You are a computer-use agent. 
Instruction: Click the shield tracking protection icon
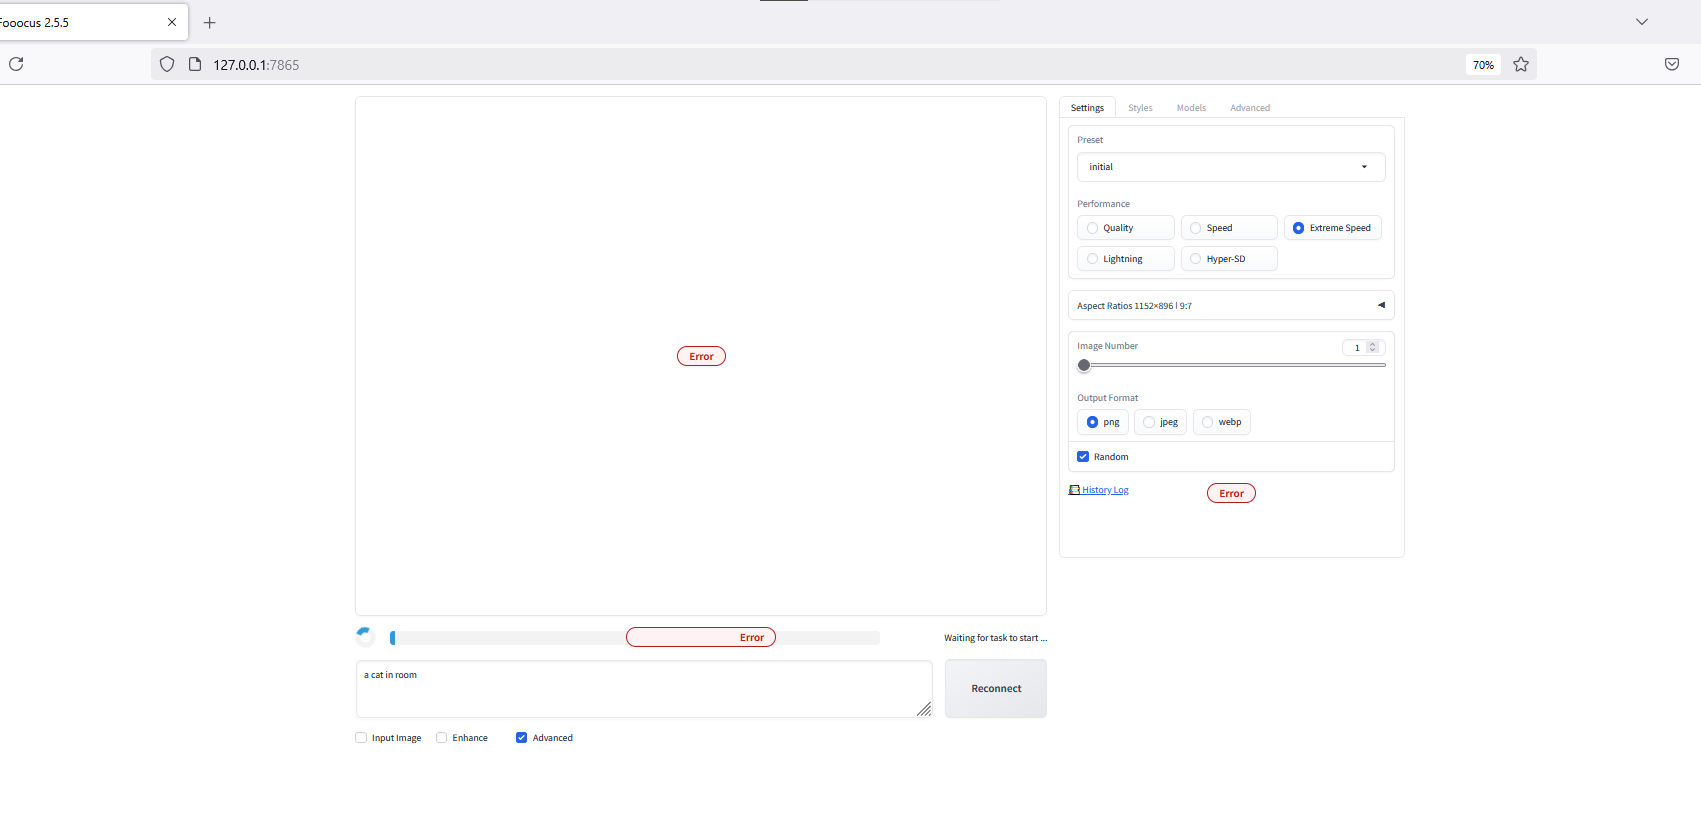click(167, 64)
